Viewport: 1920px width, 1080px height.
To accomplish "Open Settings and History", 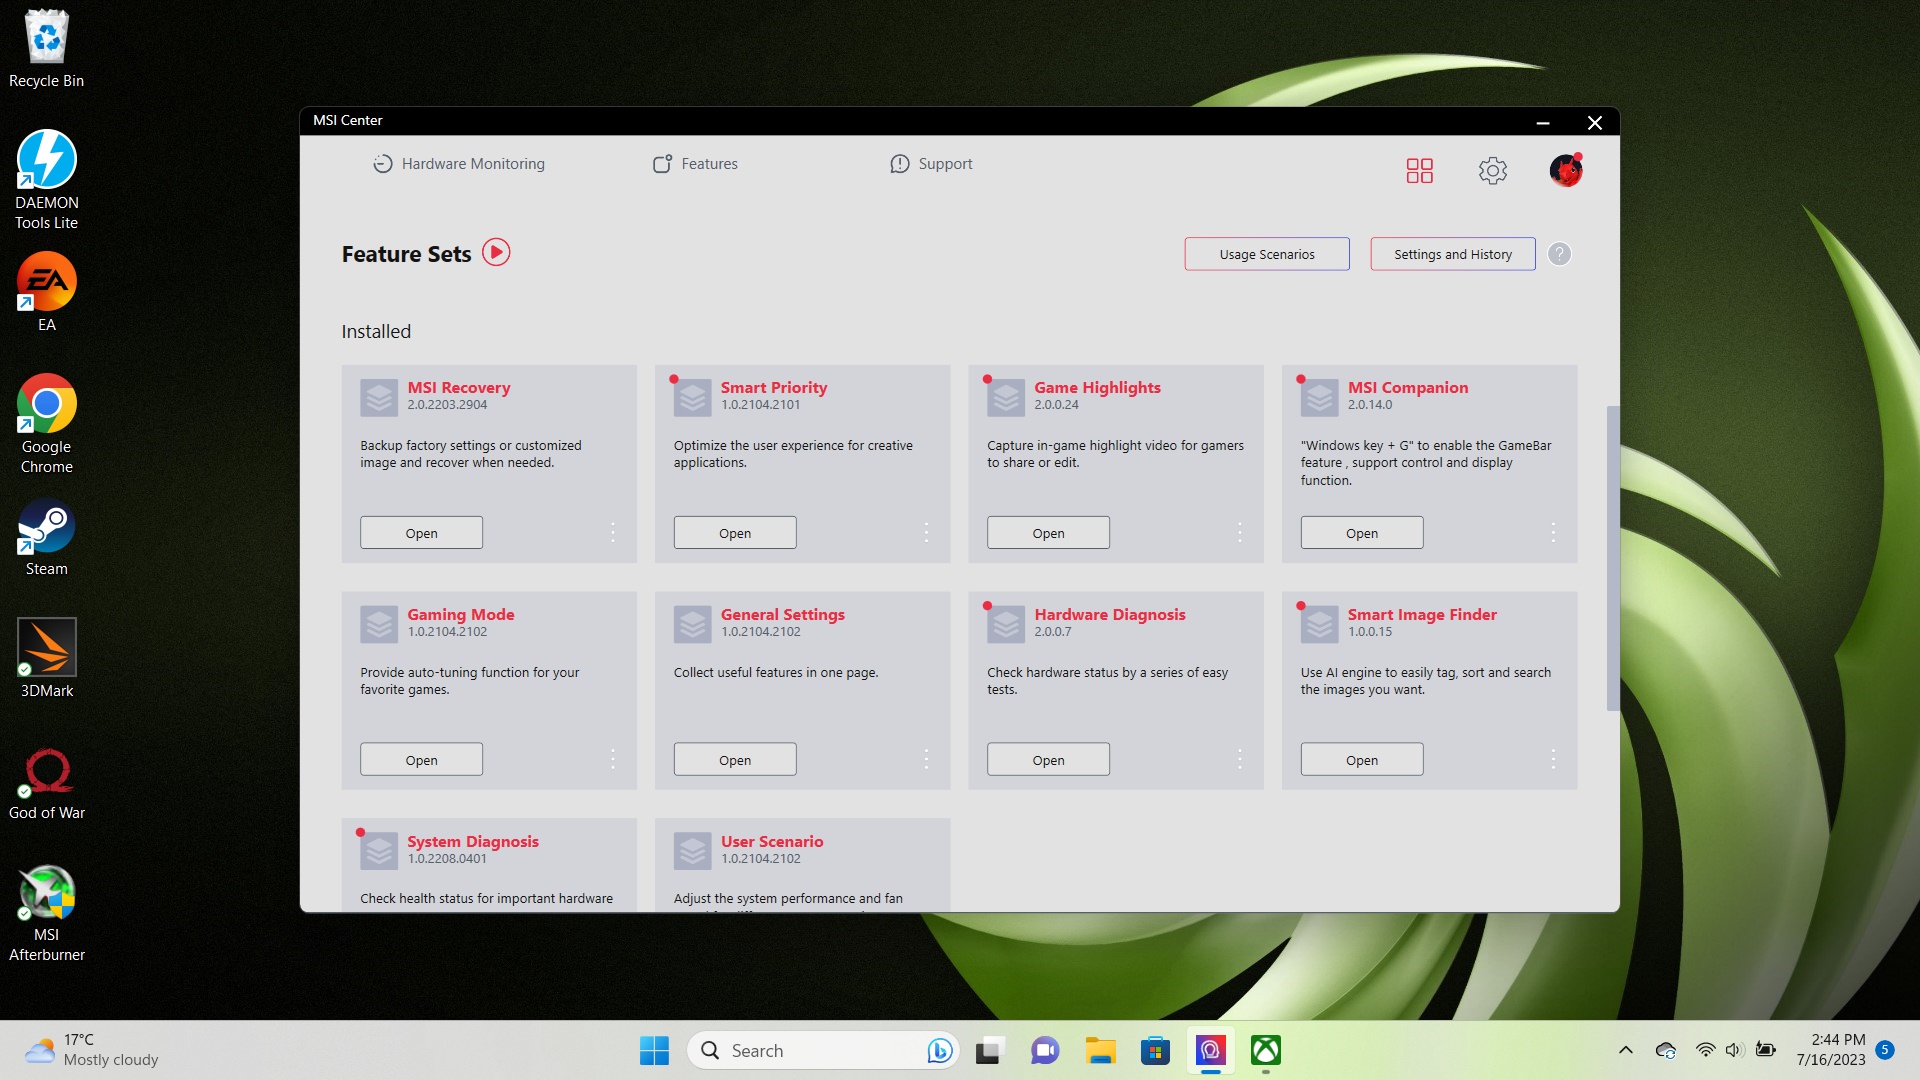I will coord(1452,254).
